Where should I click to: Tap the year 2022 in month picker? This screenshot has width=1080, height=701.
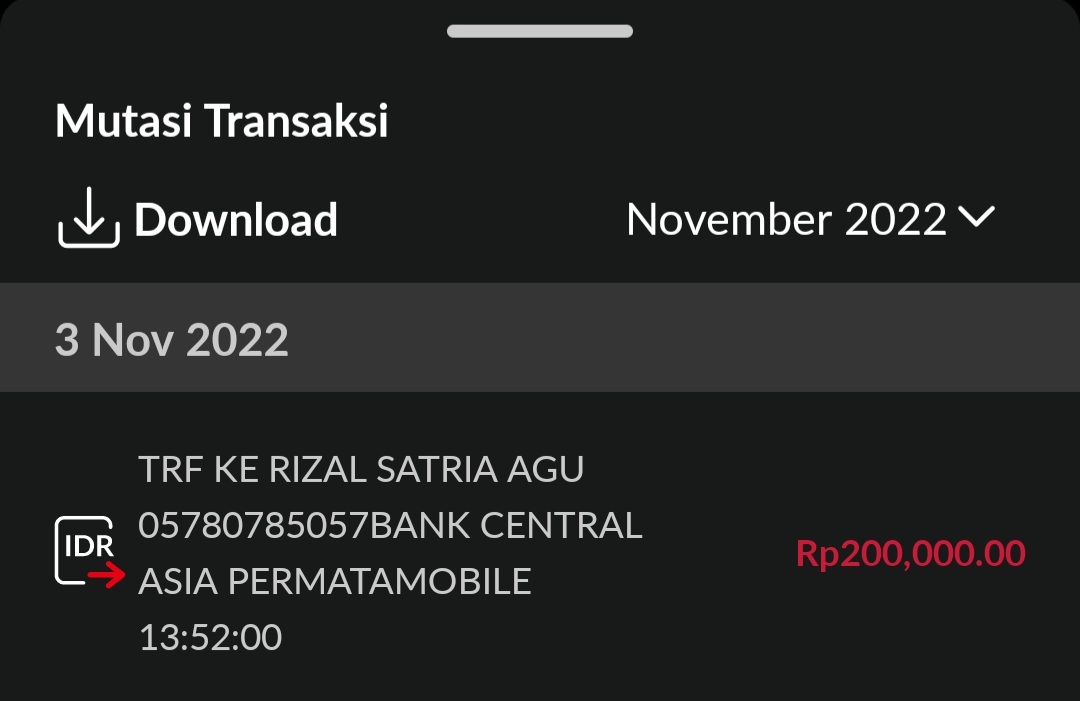[x=896, y=220]
